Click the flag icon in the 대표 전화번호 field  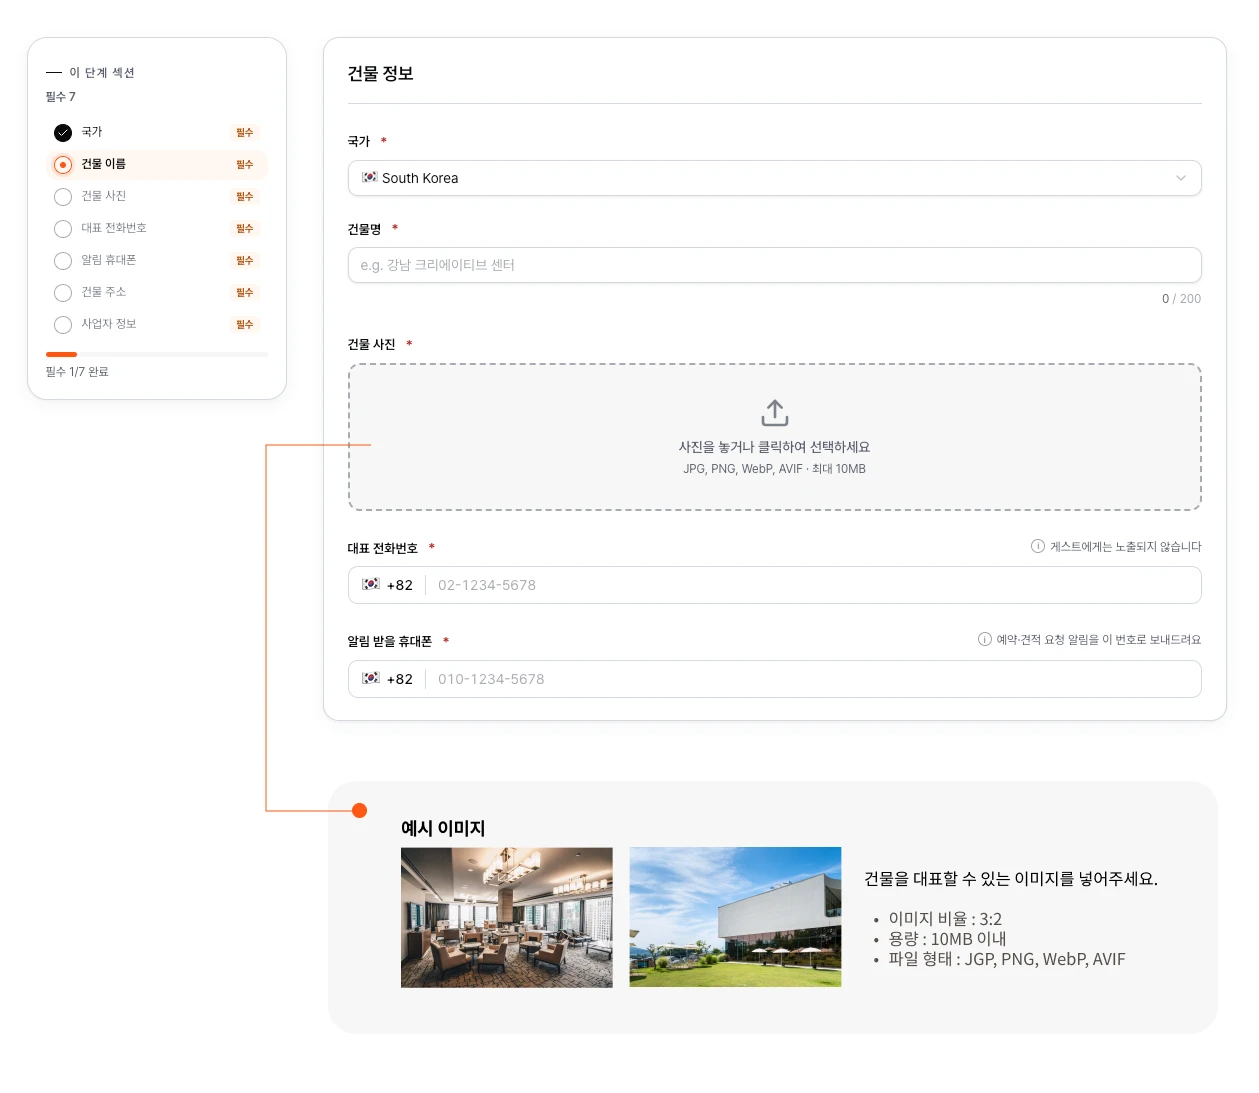[371, 584]
